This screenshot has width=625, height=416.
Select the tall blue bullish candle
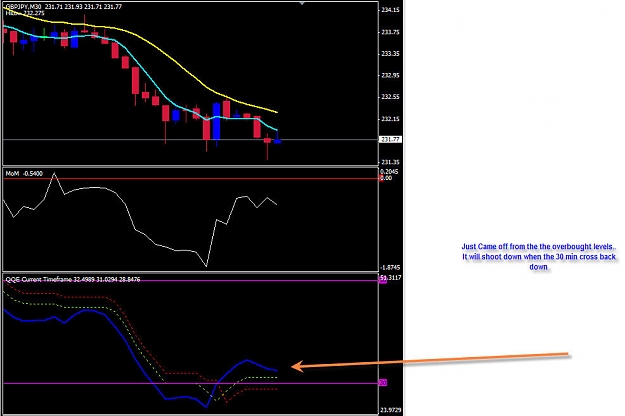[x=216, y=121]
